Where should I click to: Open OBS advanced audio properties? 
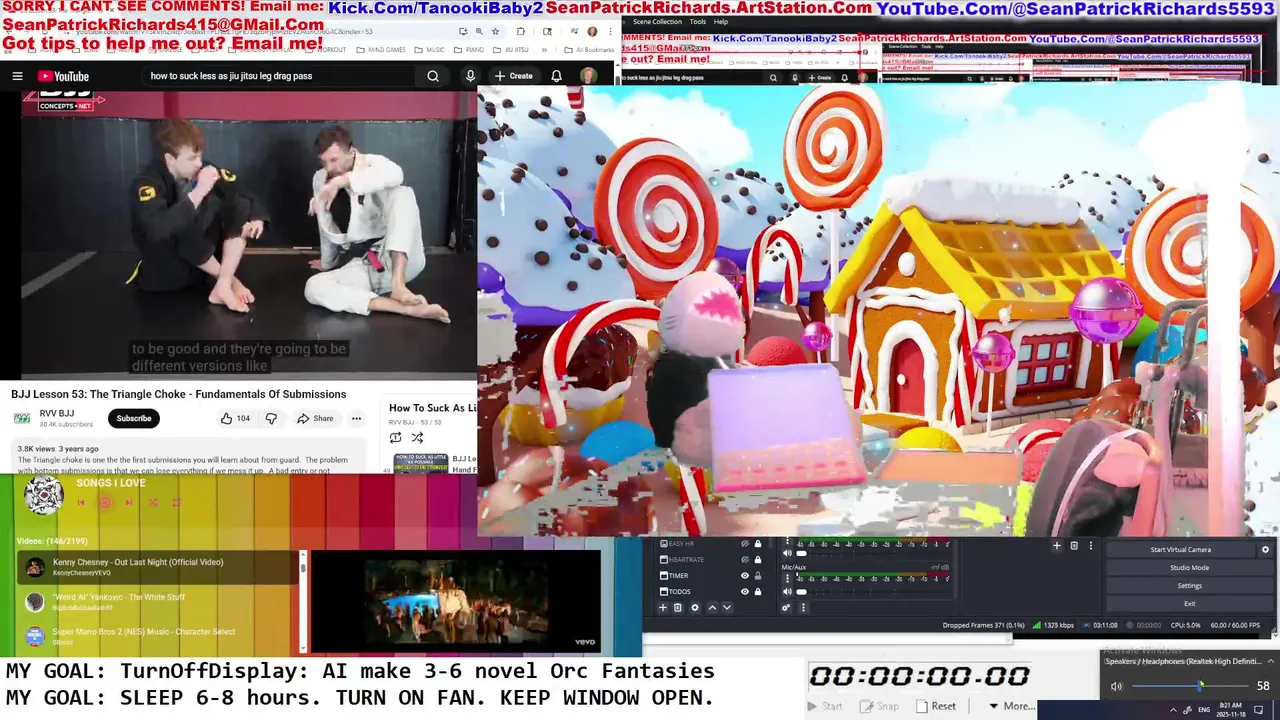tap(786, 608)
